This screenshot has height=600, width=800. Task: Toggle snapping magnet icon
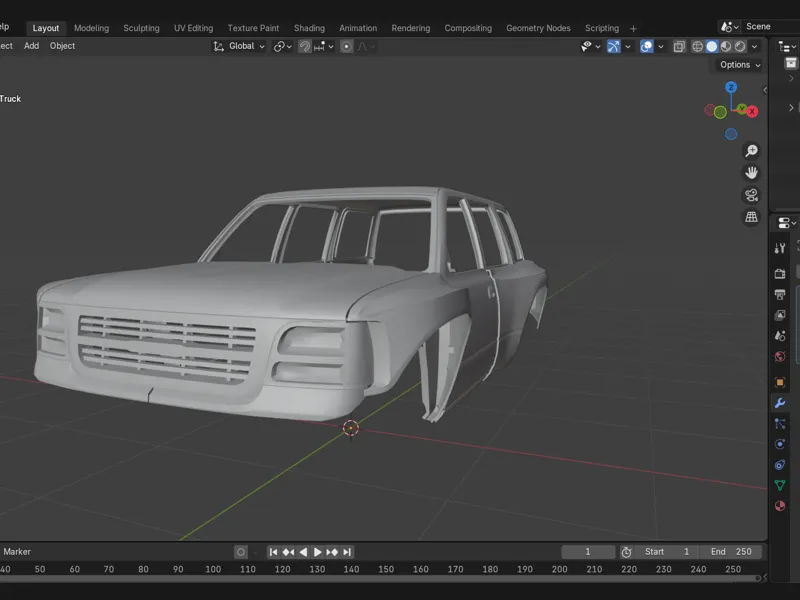tap(305, 46)
